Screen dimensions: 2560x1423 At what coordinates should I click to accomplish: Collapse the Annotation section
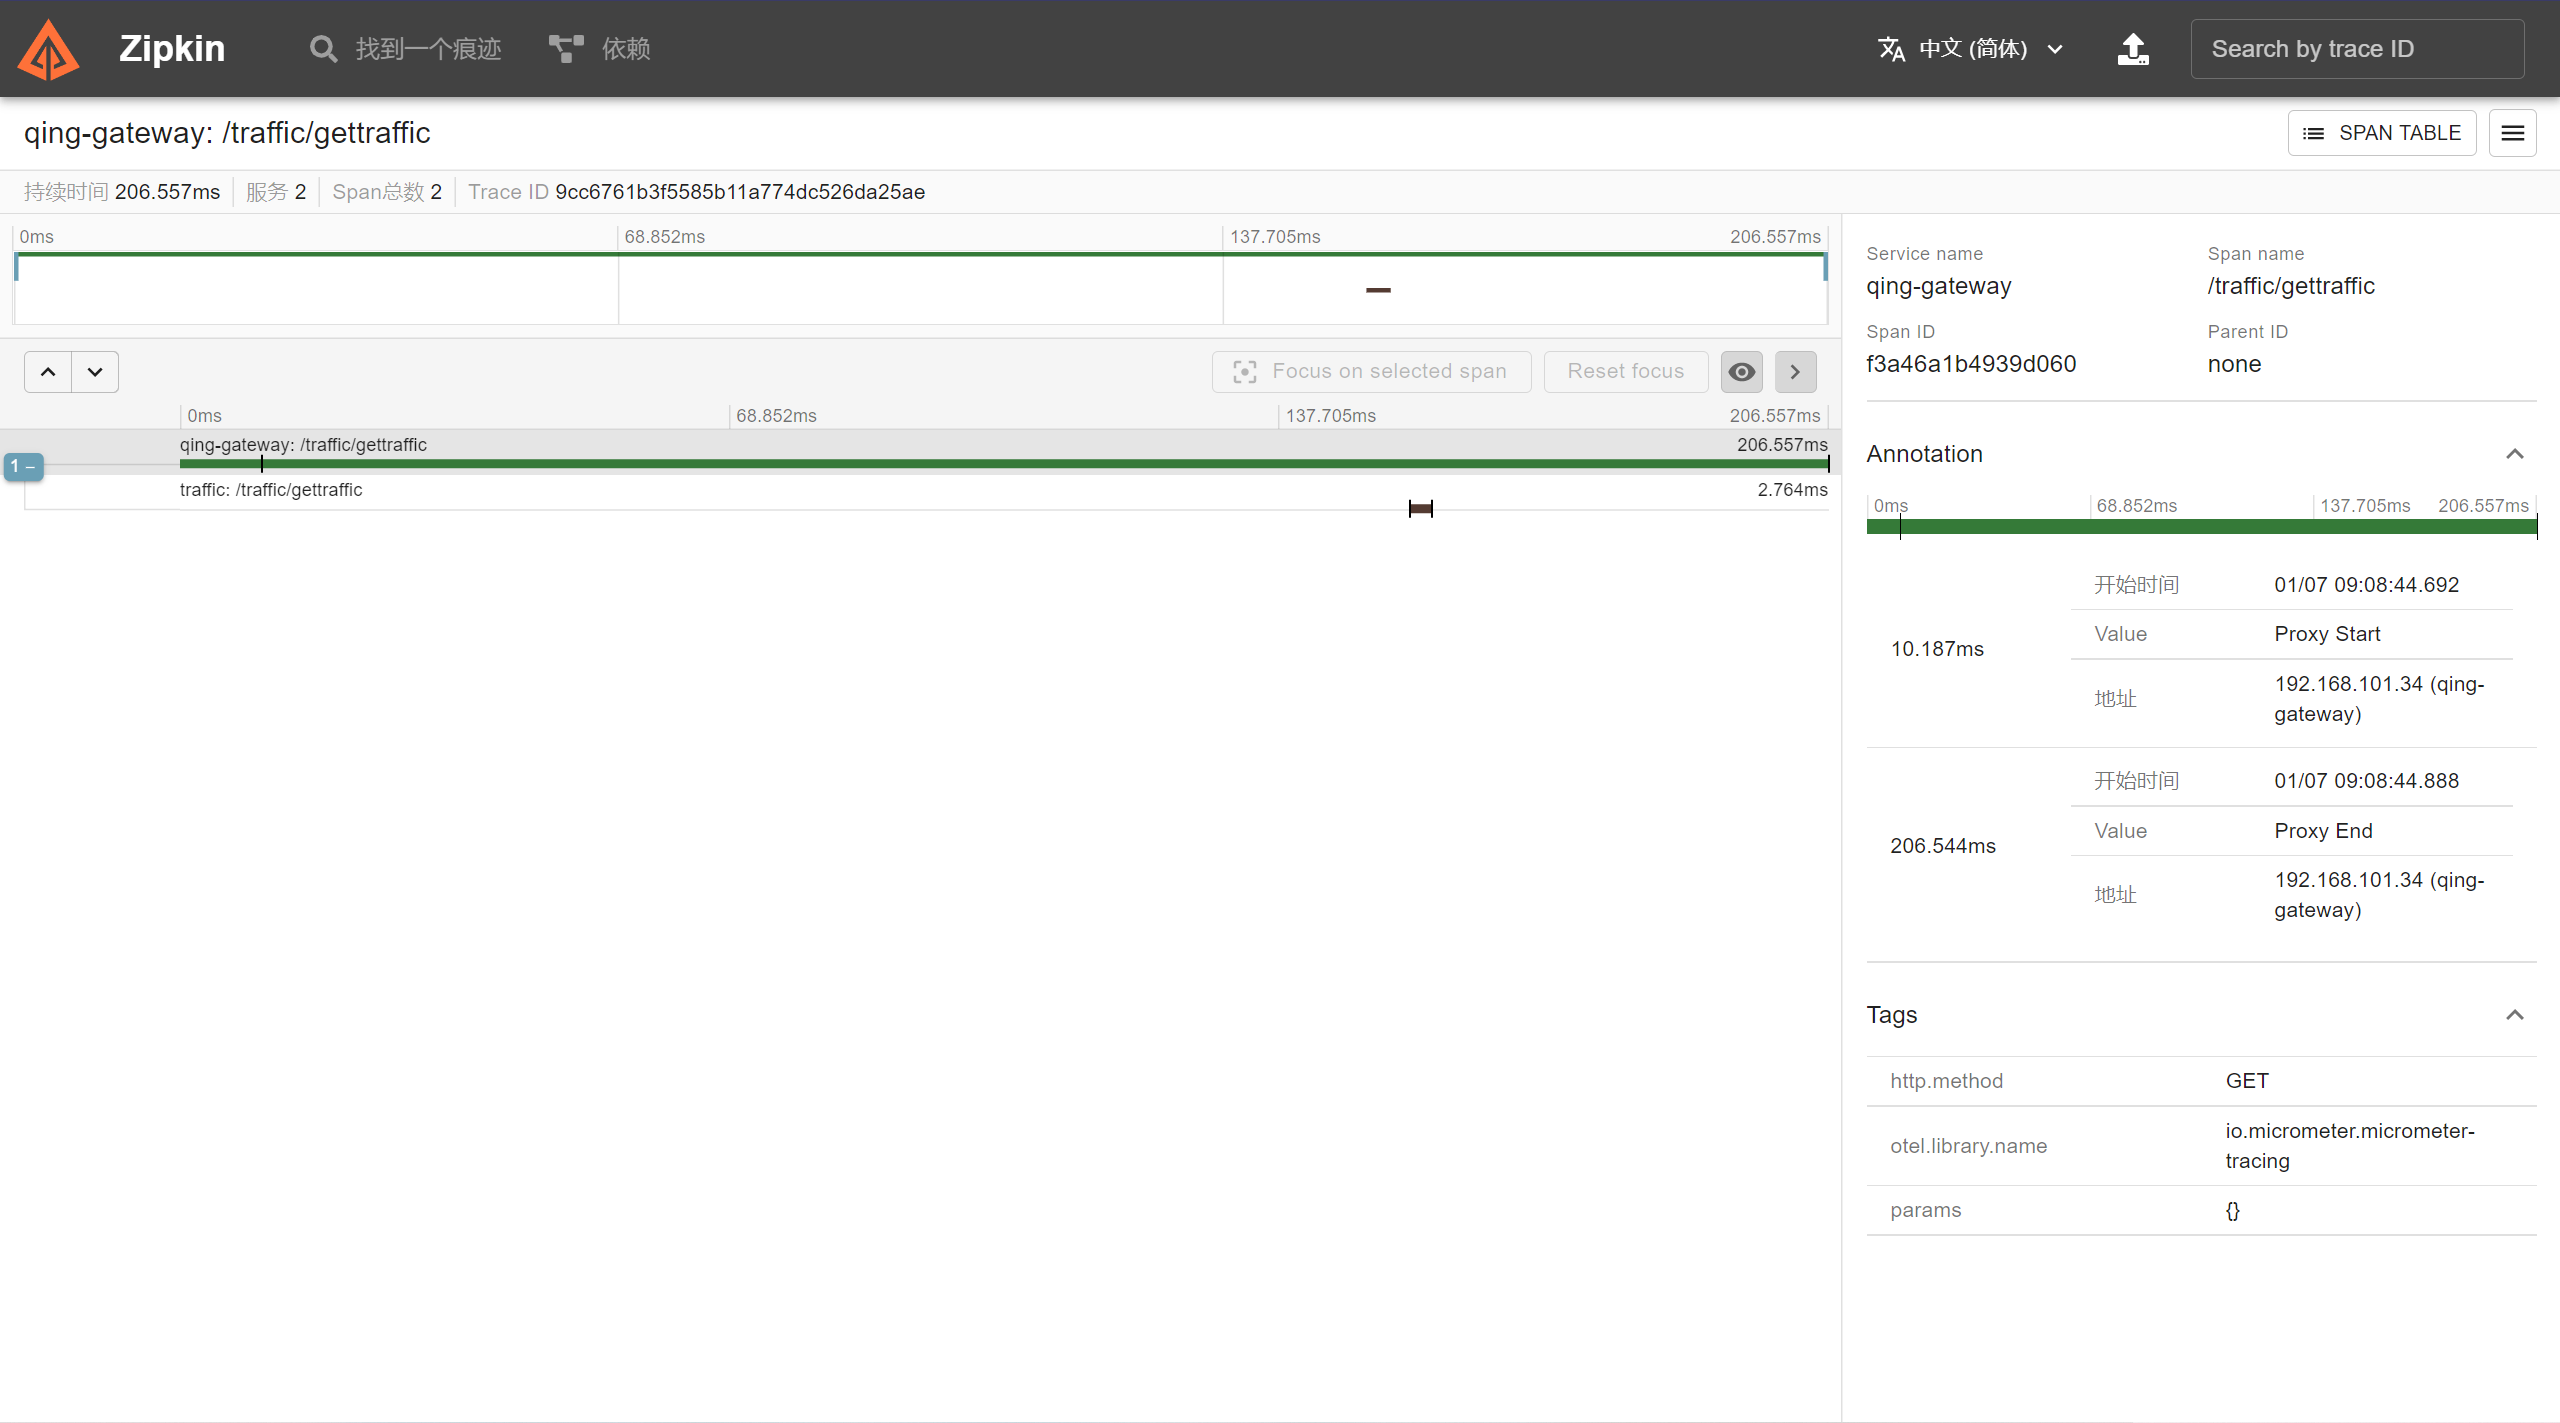point(2514,454)
